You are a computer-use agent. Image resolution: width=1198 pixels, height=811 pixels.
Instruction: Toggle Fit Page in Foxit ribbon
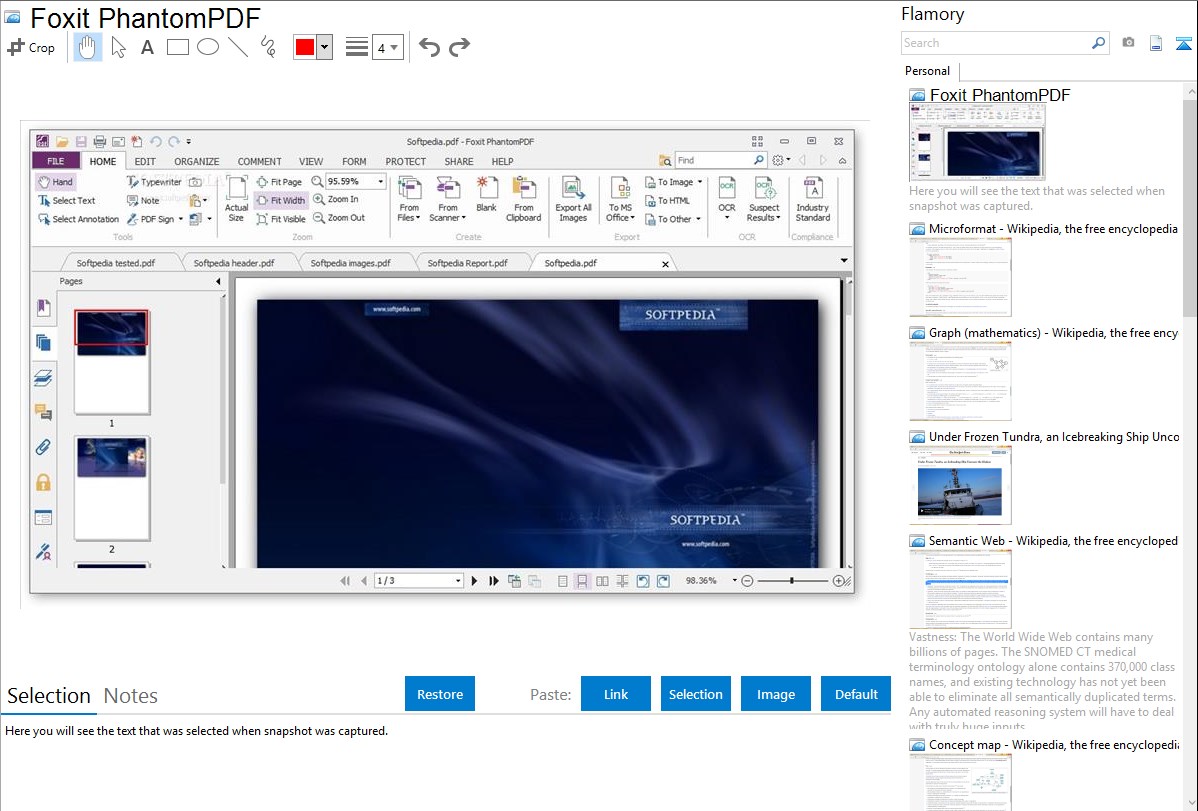pos(279,182)
